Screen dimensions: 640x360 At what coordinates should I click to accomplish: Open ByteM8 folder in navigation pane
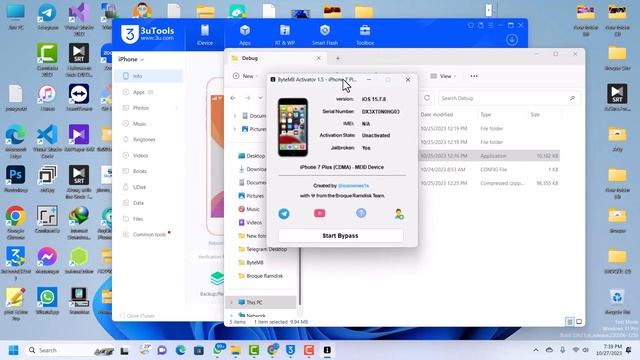coord(251,262)
